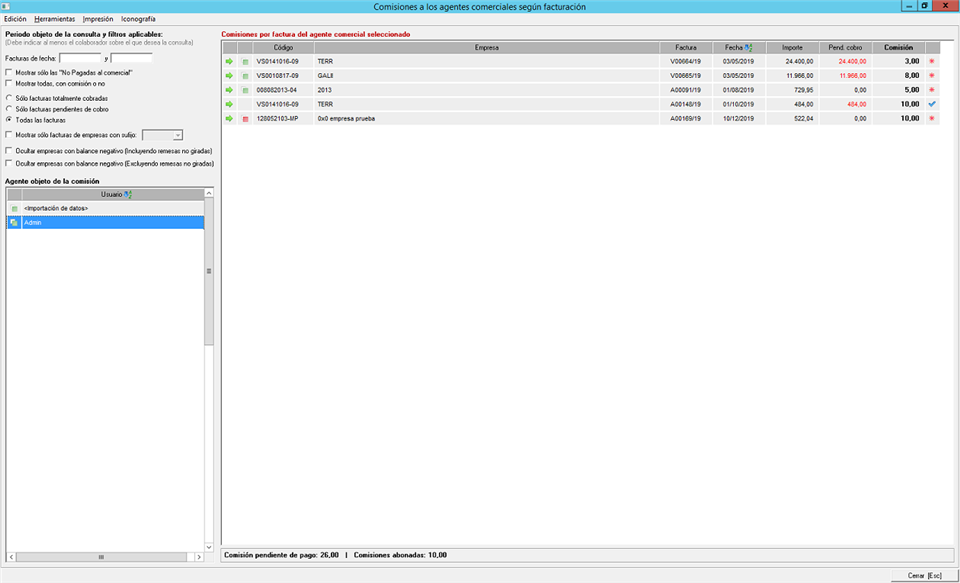
Task: Click green arrow icon for invoice V00664/19
Action: point(229,61)
